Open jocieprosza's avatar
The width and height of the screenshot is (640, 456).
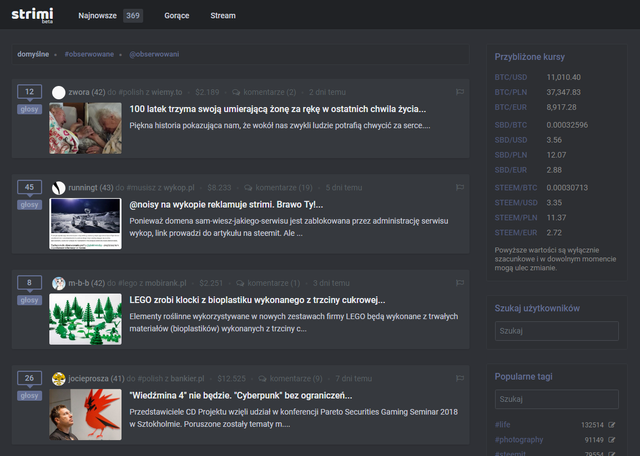point(58,379)
